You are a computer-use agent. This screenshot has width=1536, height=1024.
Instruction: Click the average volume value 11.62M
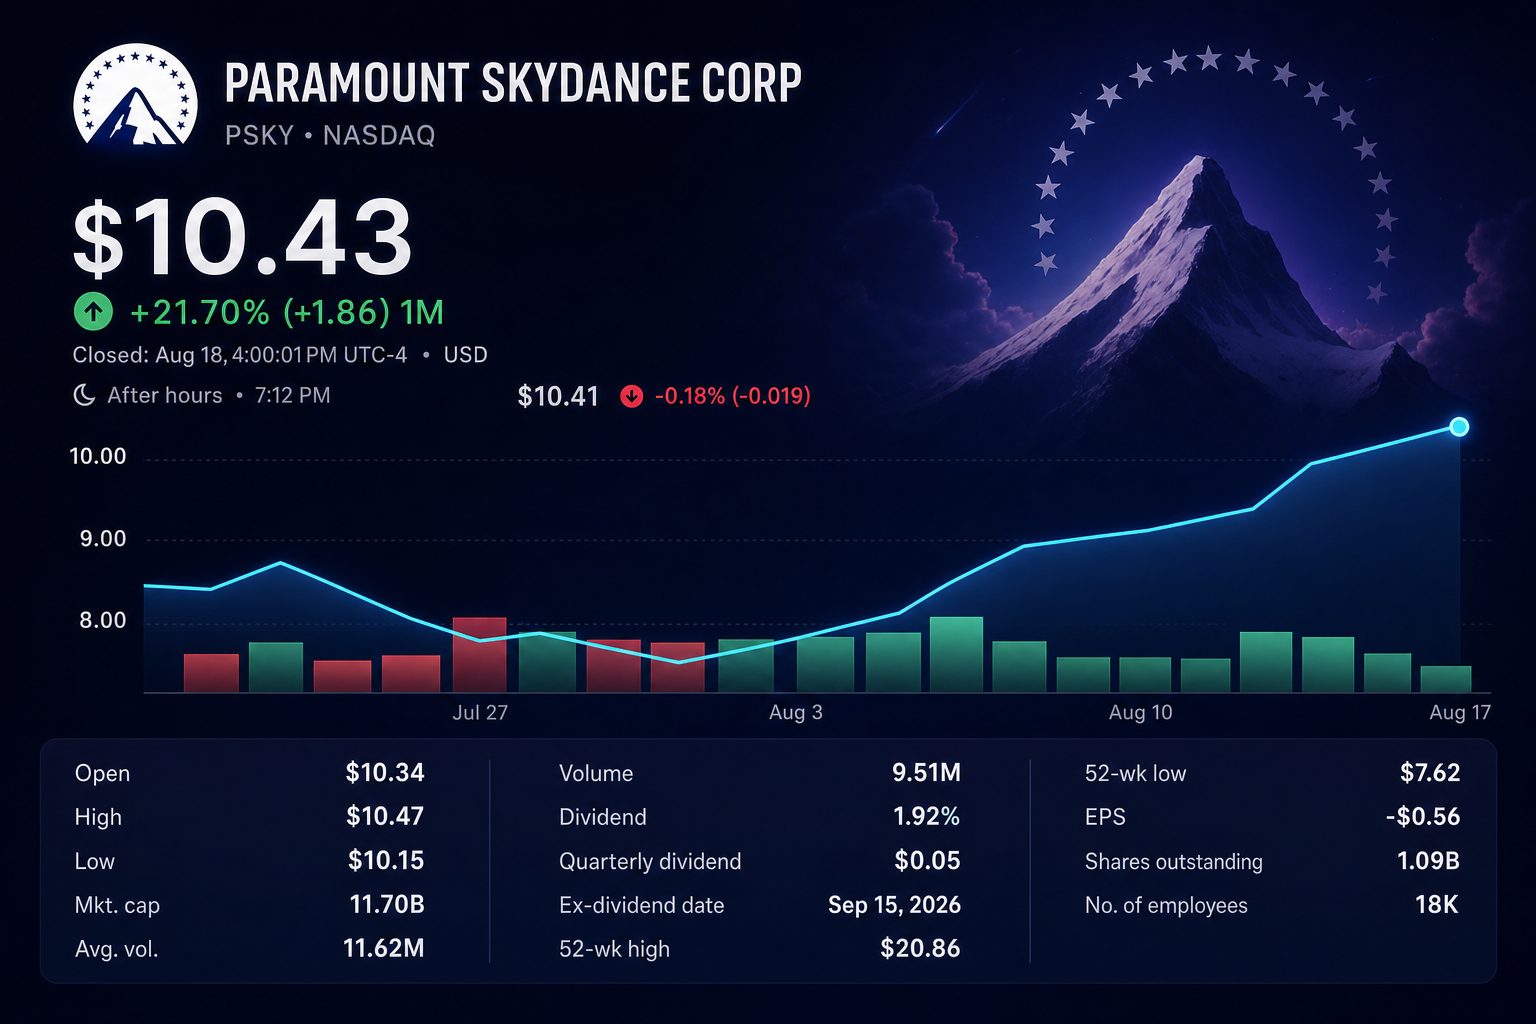point(384,948)
